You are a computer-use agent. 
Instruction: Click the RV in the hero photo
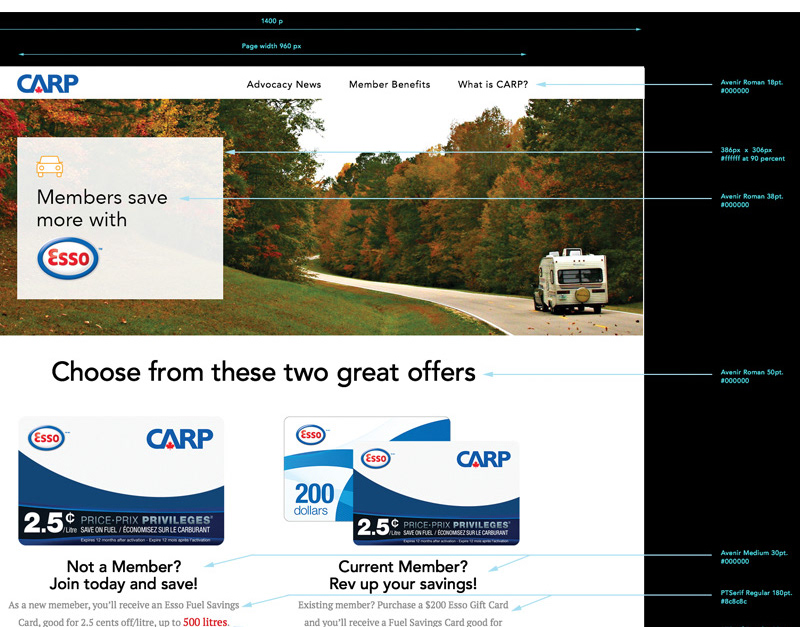570,281
